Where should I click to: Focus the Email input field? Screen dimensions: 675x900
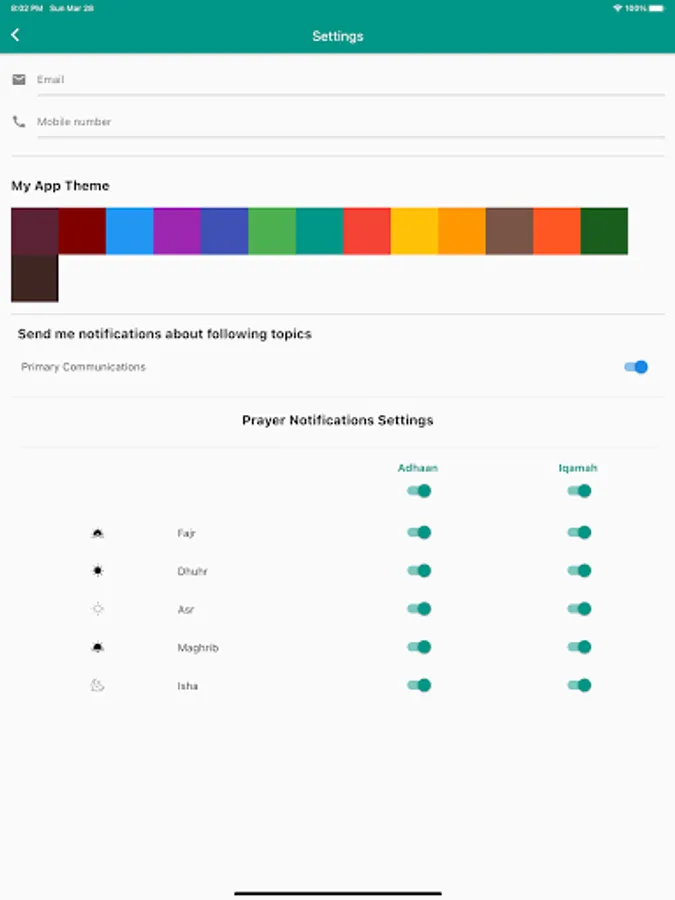click(x=350, y=79)
